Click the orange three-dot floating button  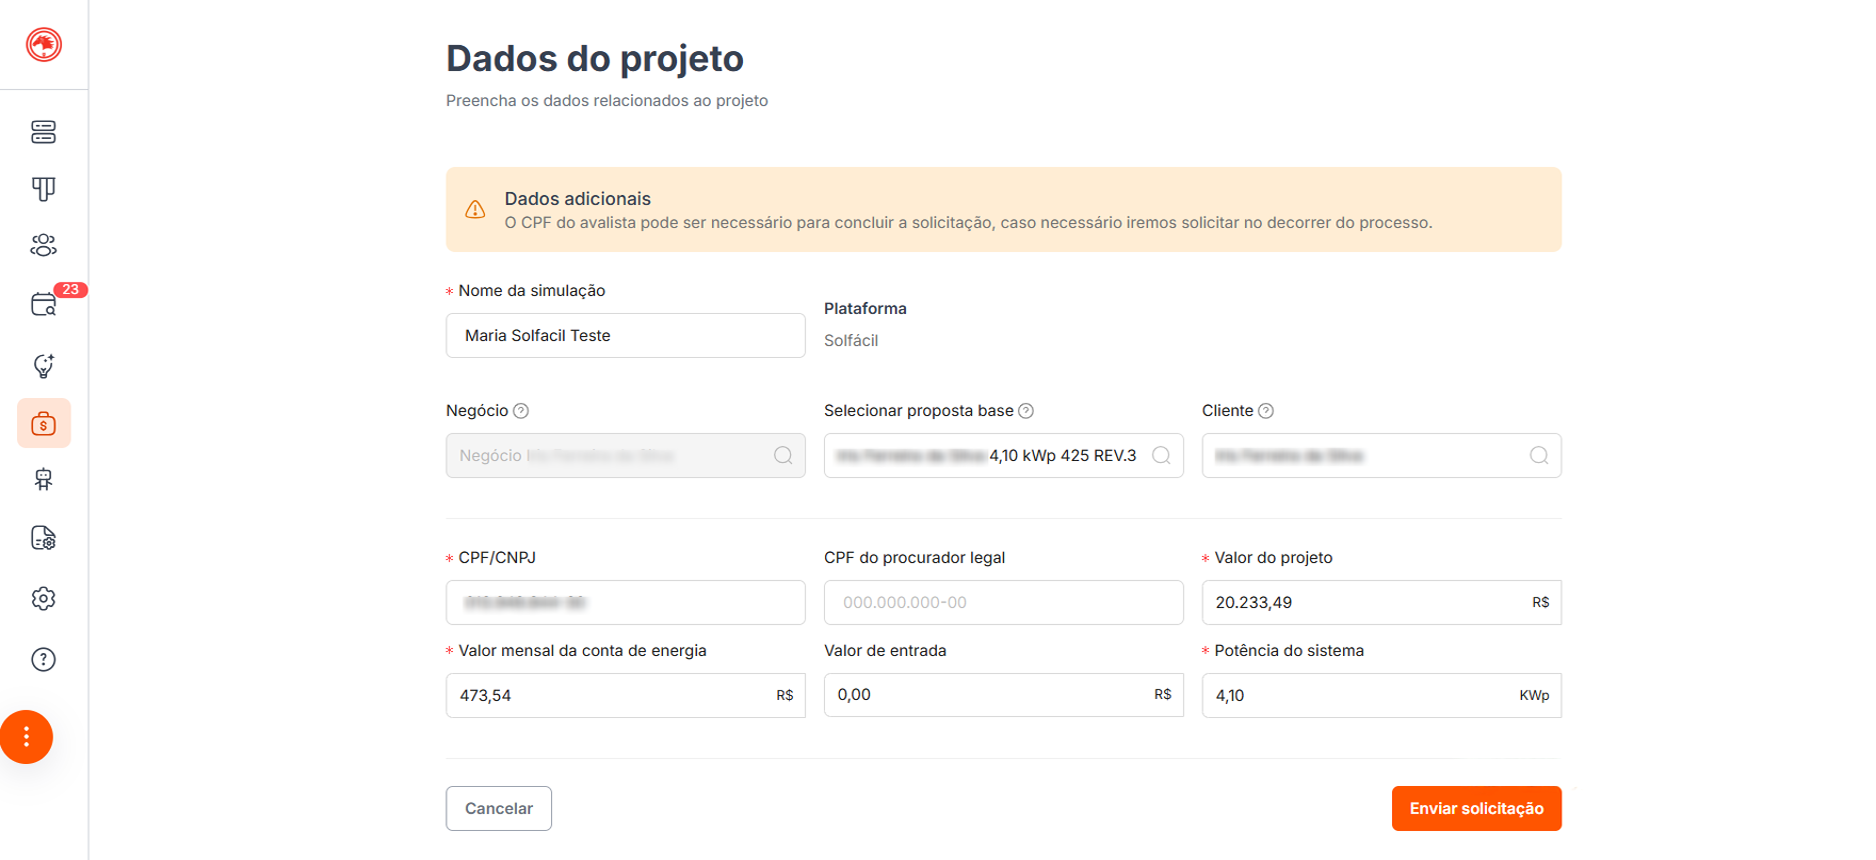point(27,738)
